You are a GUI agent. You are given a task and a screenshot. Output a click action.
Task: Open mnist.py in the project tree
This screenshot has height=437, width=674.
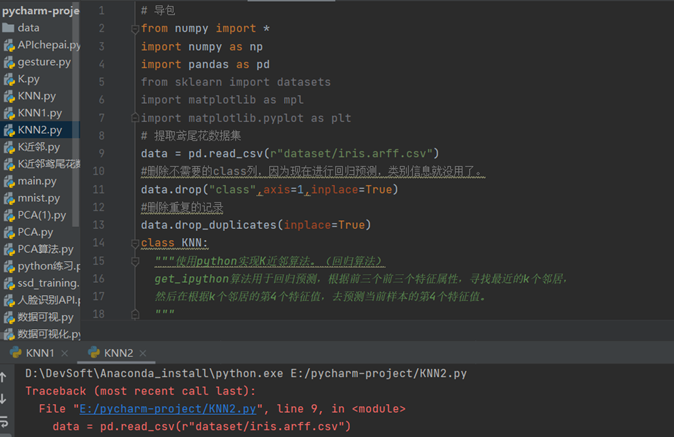click(39, 198)
